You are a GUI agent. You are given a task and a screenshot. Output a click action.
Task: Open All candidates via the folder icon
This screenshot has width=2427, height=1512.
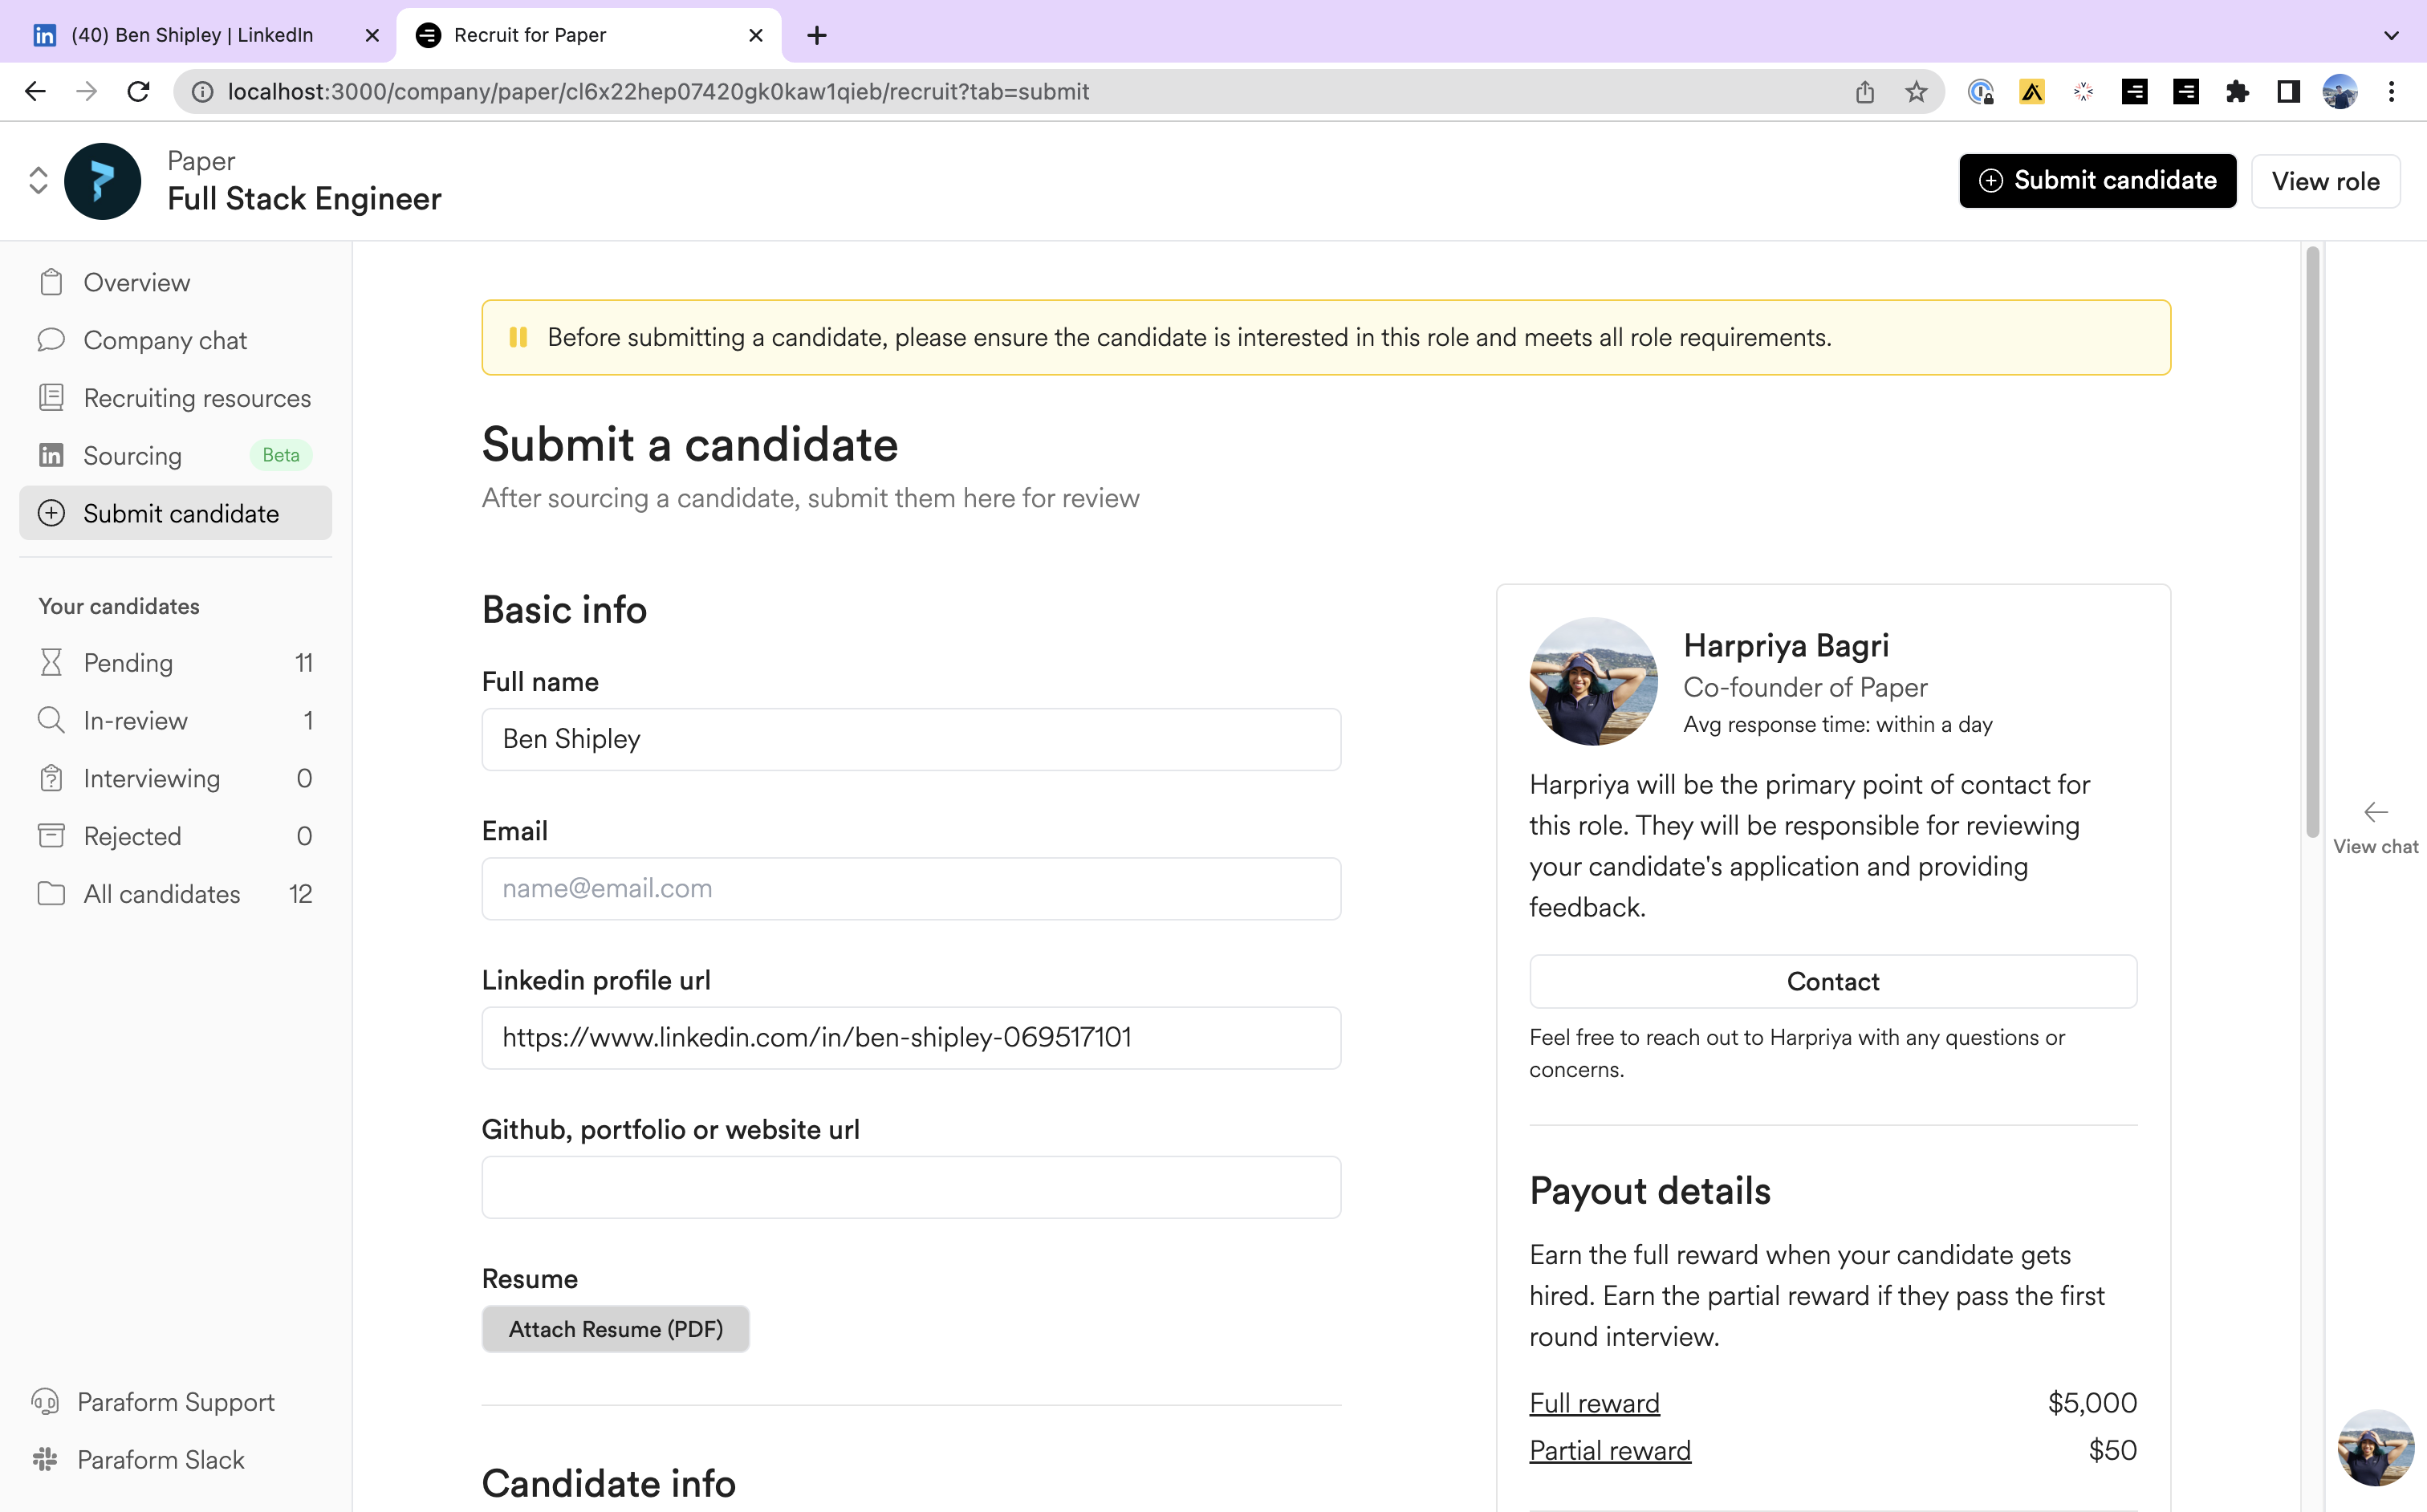click(51, 893)
